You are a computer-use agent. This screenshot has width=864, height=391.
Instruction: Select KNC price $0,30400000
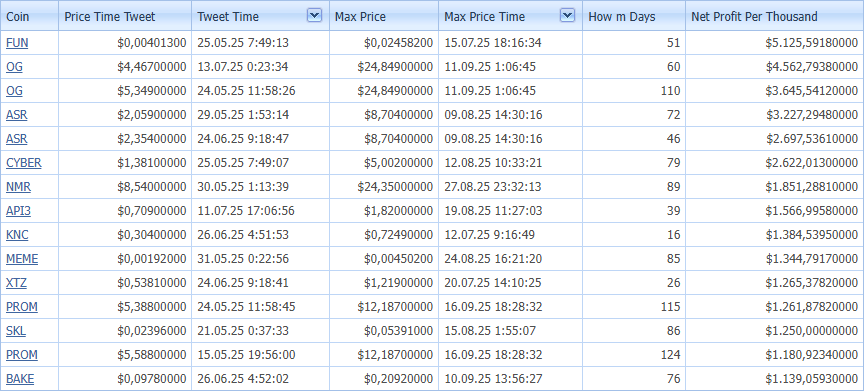[x=125, y=235]
